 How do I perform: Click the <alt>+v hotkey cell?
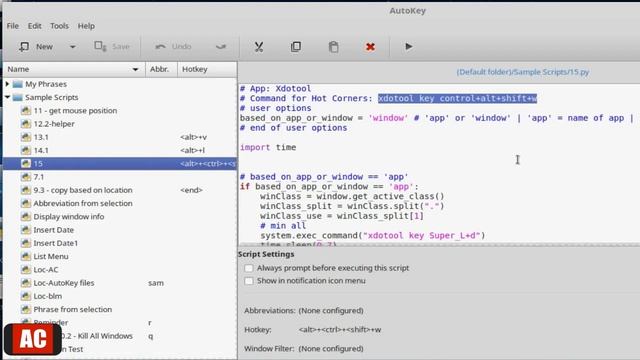193,137
